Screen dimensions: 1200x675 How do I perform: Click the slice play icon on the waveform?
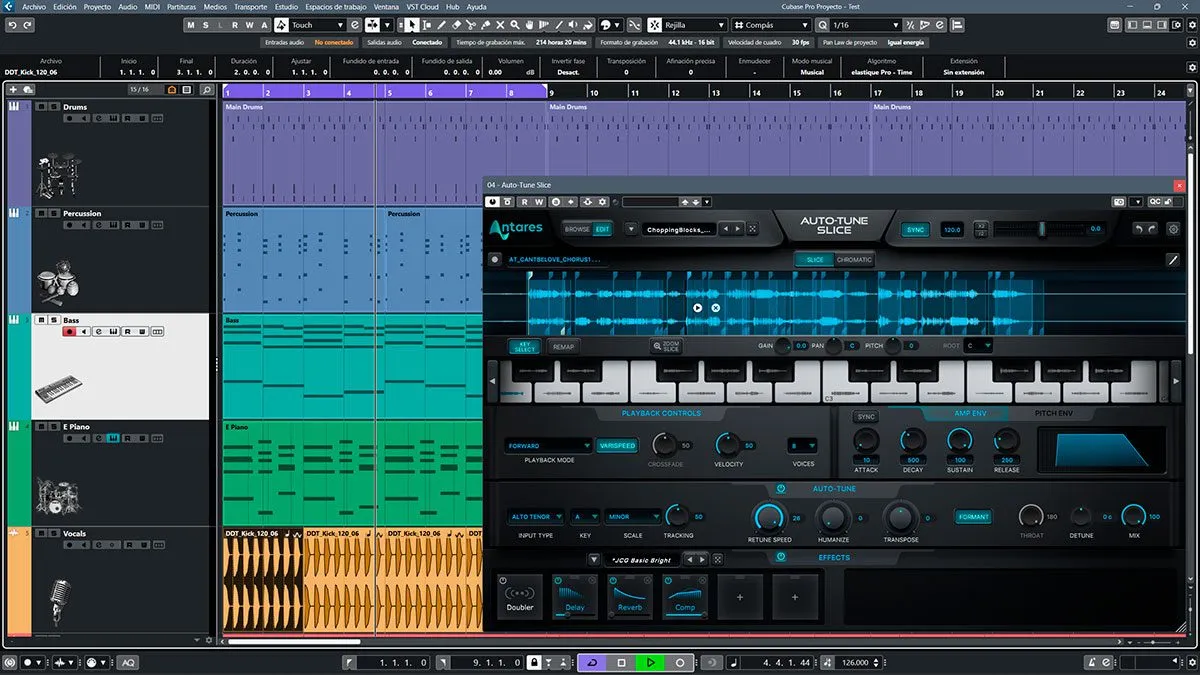click(698, 308)
